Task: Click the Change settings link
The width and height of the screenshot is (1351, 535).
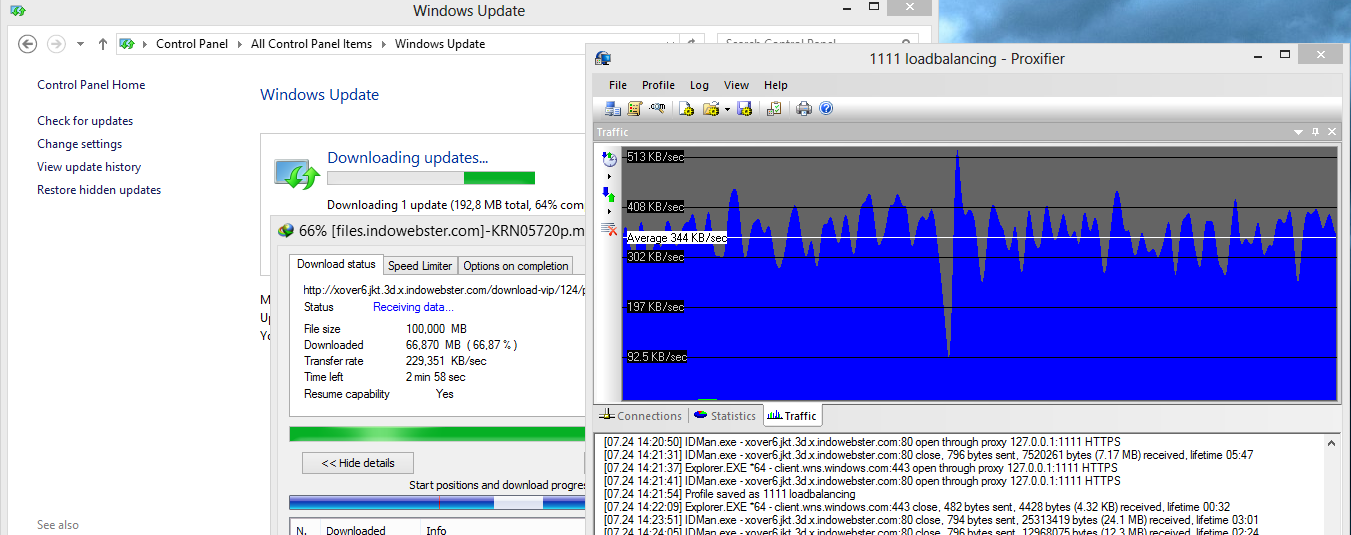Action: pos(79,144)
